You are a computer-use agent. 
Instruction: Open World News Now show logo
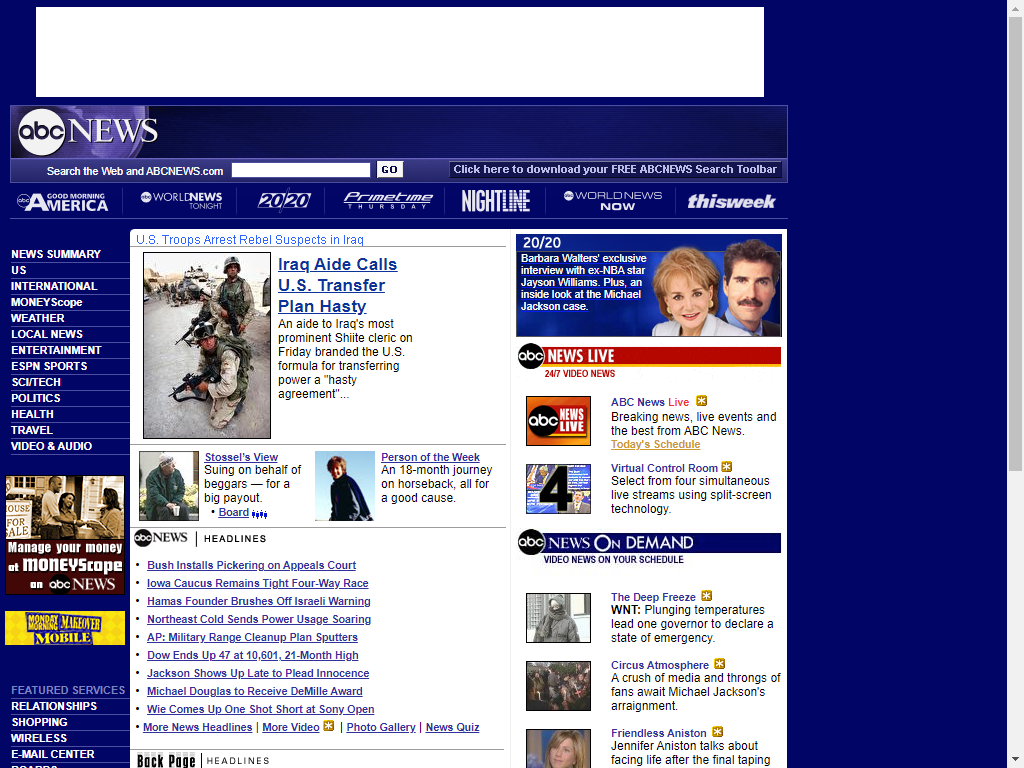[613, 200]
